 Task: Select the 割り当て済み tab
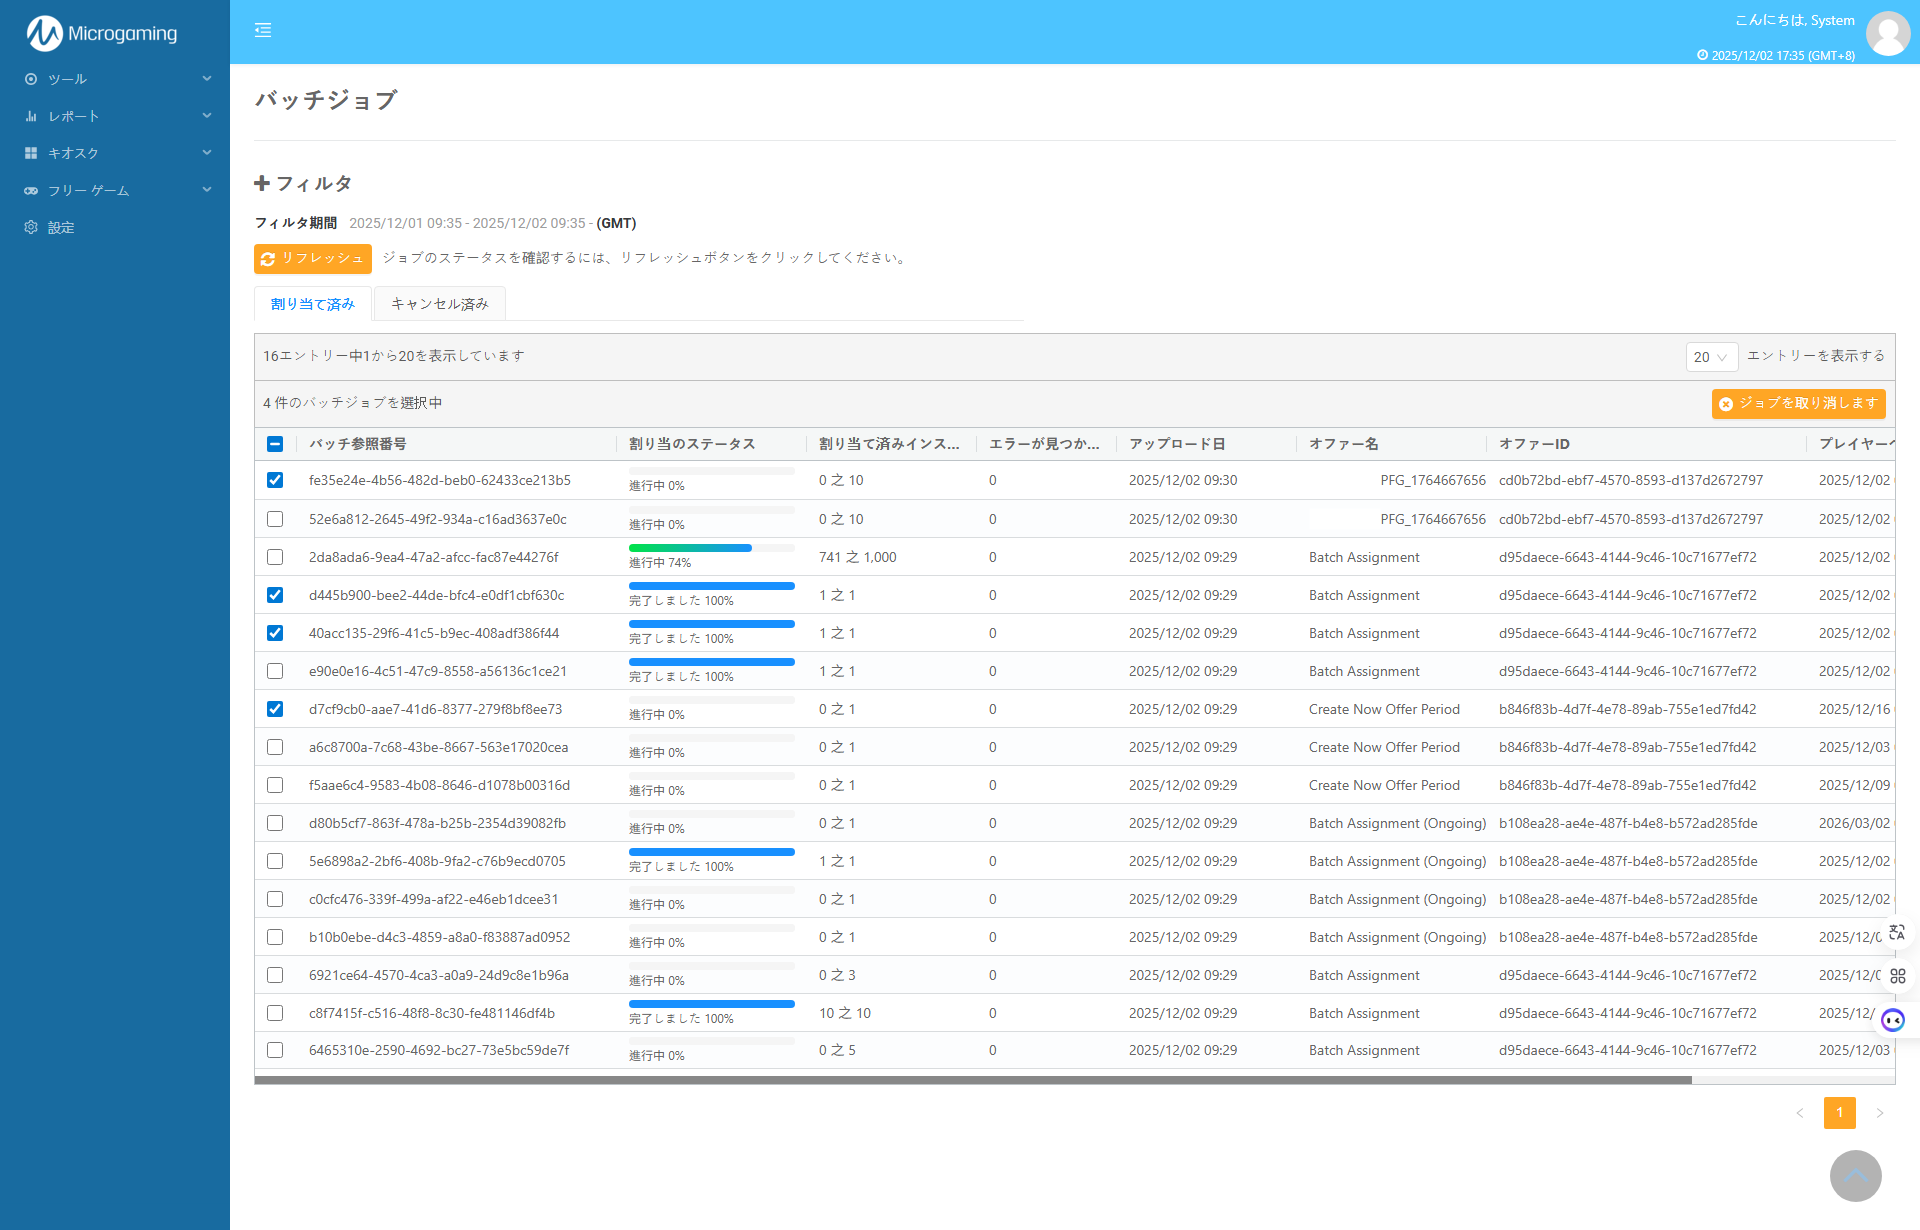313,304
